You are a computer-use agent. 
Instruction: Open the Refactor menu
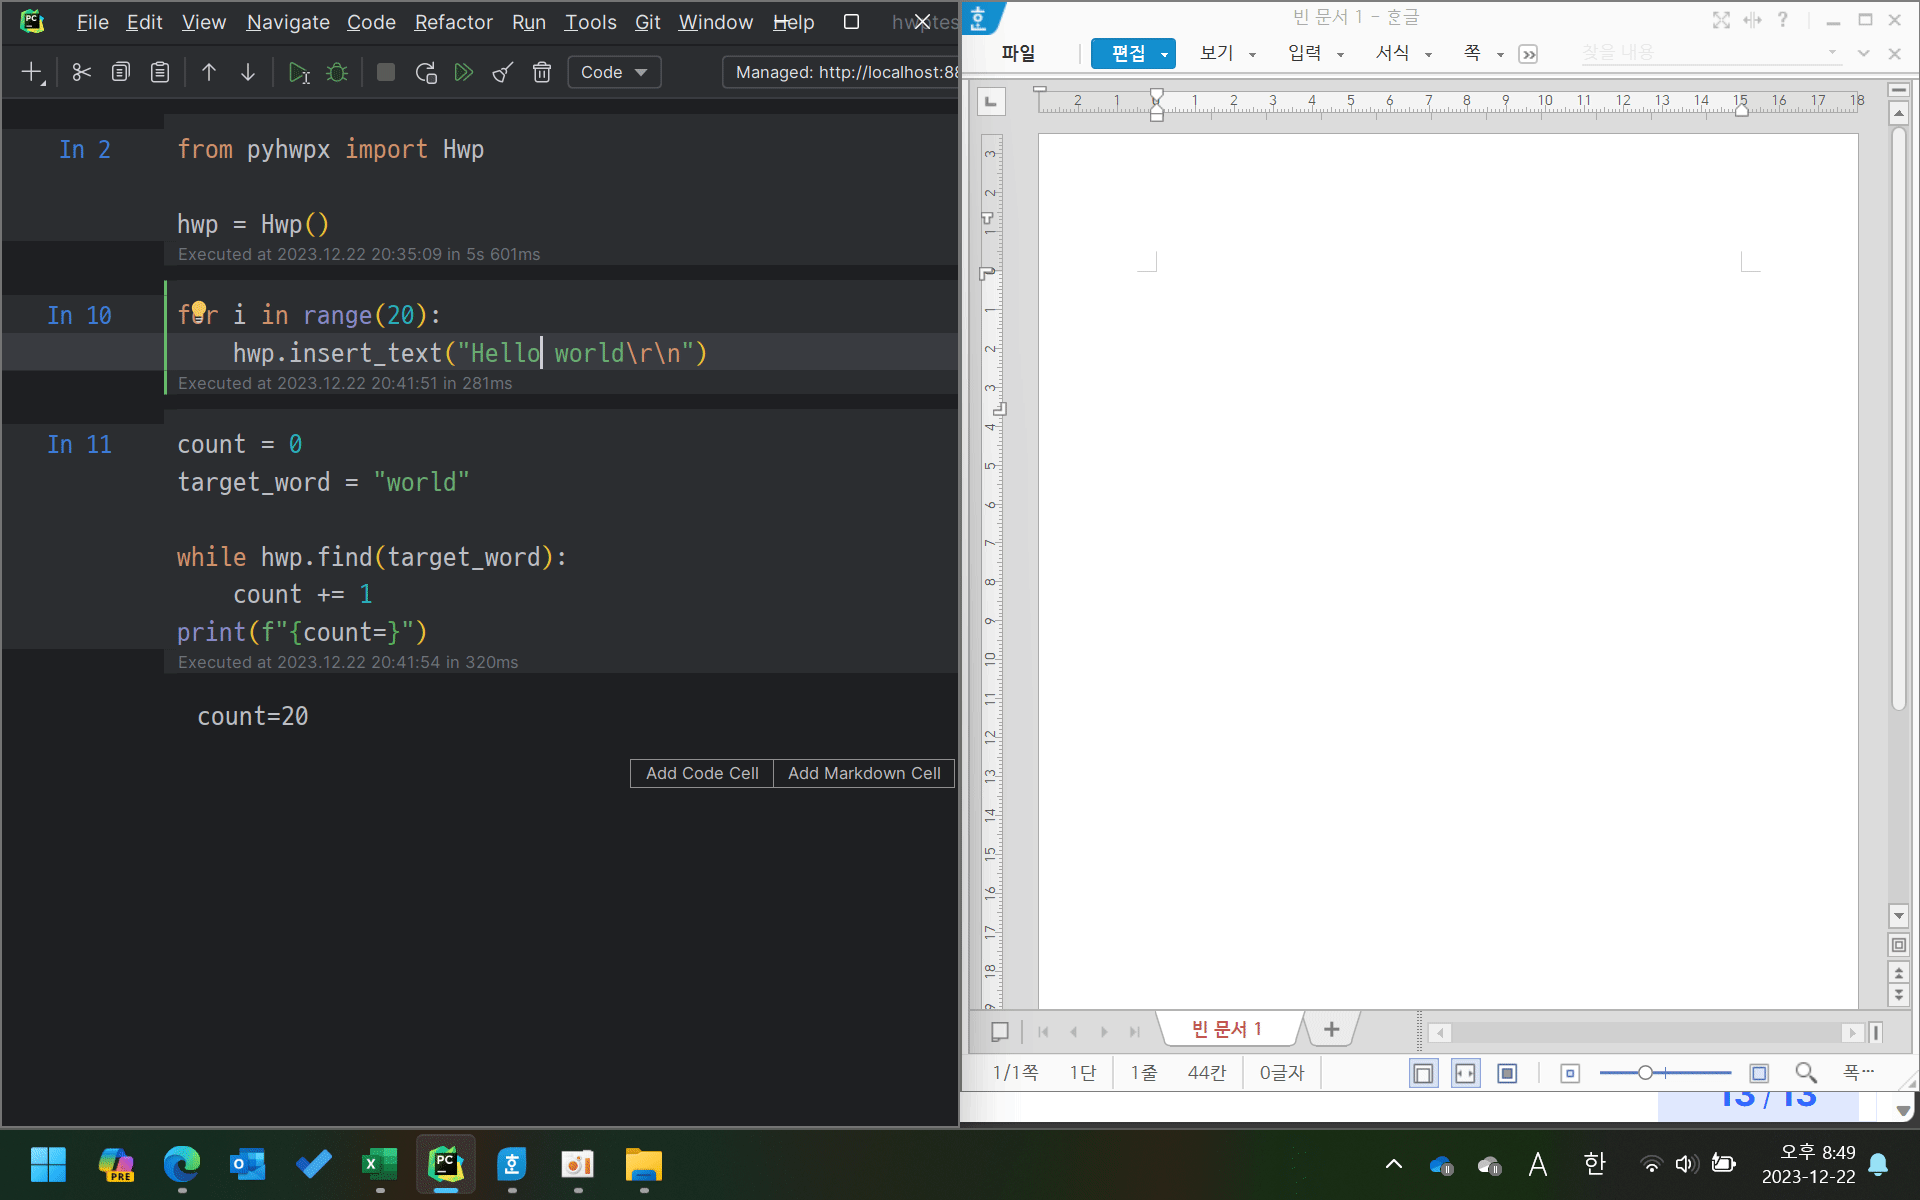pyautogui.click(x=454, y=22)
